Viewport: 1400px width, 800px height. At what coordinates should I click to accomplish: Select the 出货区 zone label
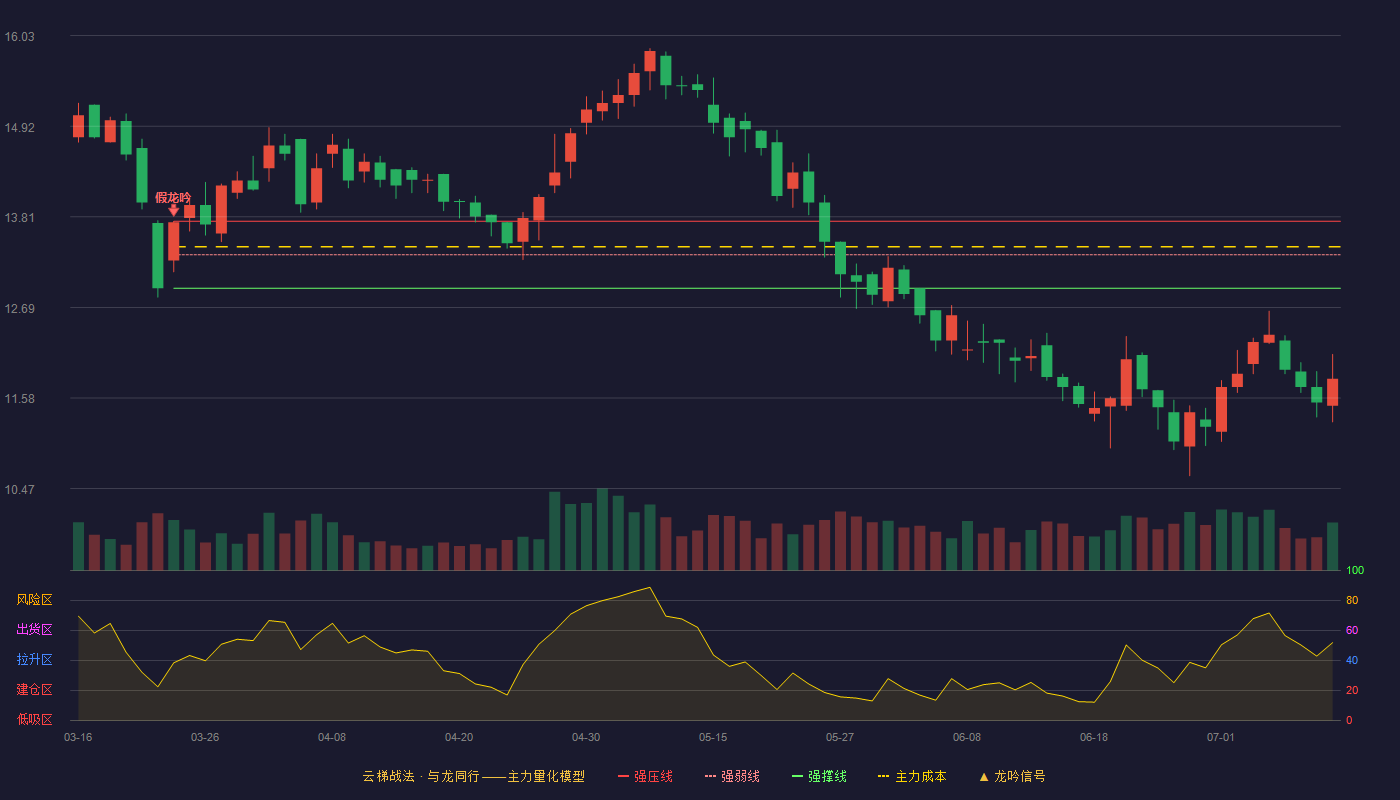[x=34, y=630]
